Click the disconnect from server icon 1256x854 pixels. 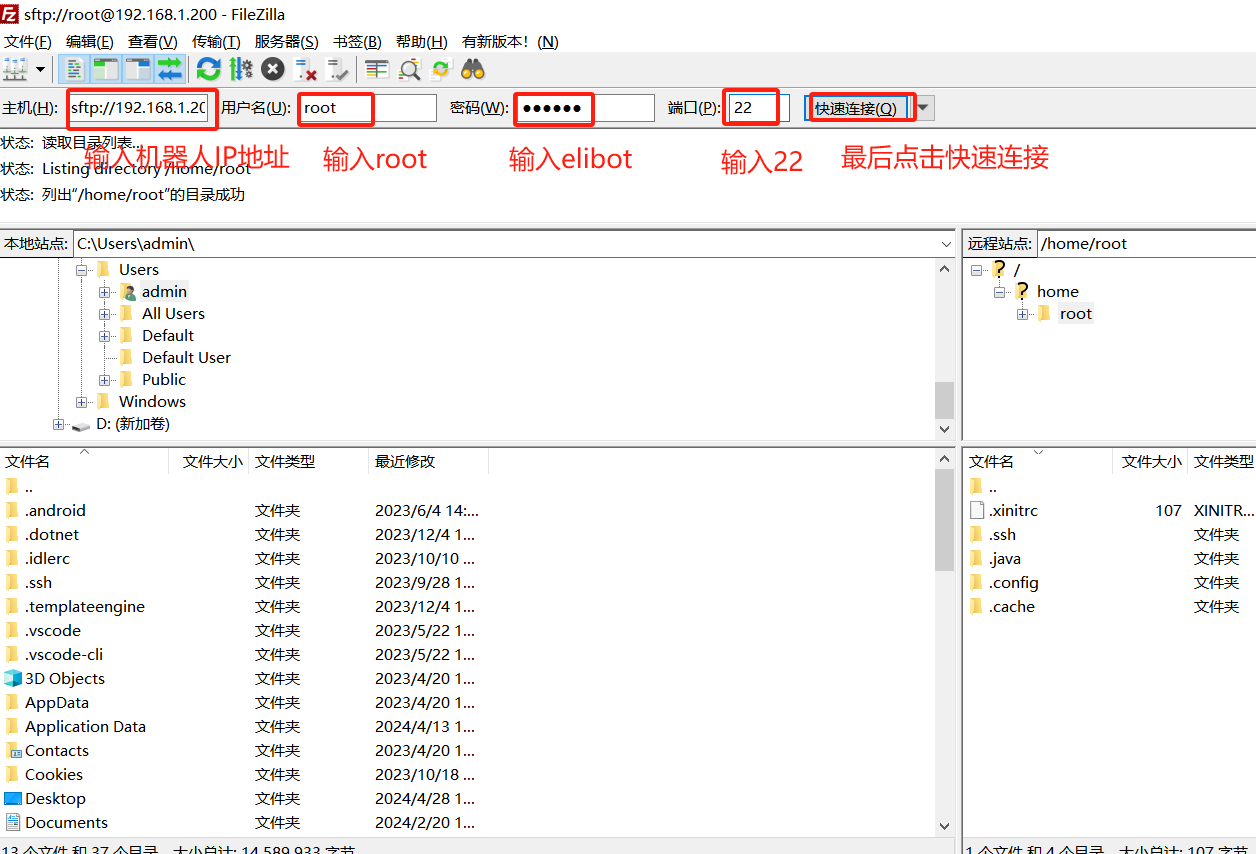306,69
